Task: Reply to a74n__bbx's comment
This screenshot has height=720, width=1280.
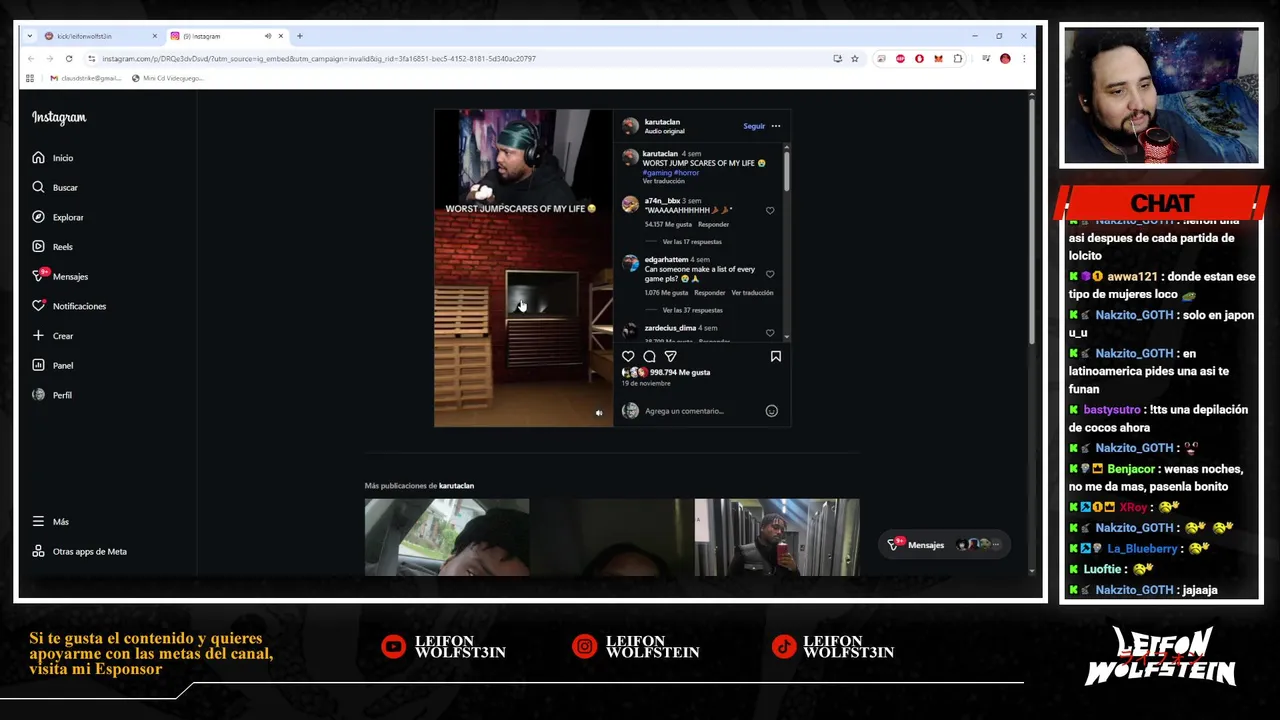Action: (x=713, y=224)
